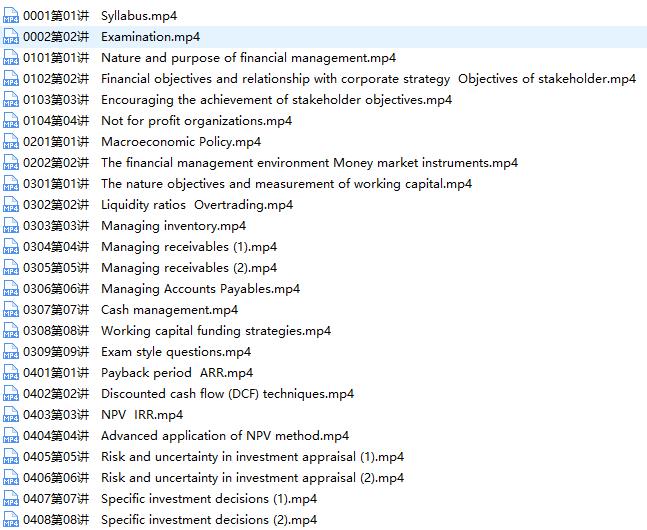
Task: Select Nature and purpose of financial management.mp4
Action: click(x=248, y=58)
